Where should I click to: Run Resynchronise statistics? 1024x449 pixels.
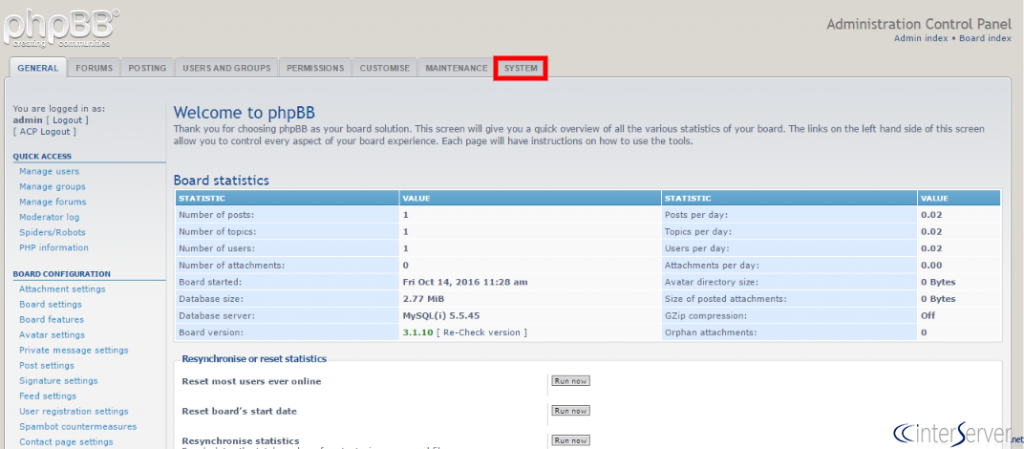[571, 440]
